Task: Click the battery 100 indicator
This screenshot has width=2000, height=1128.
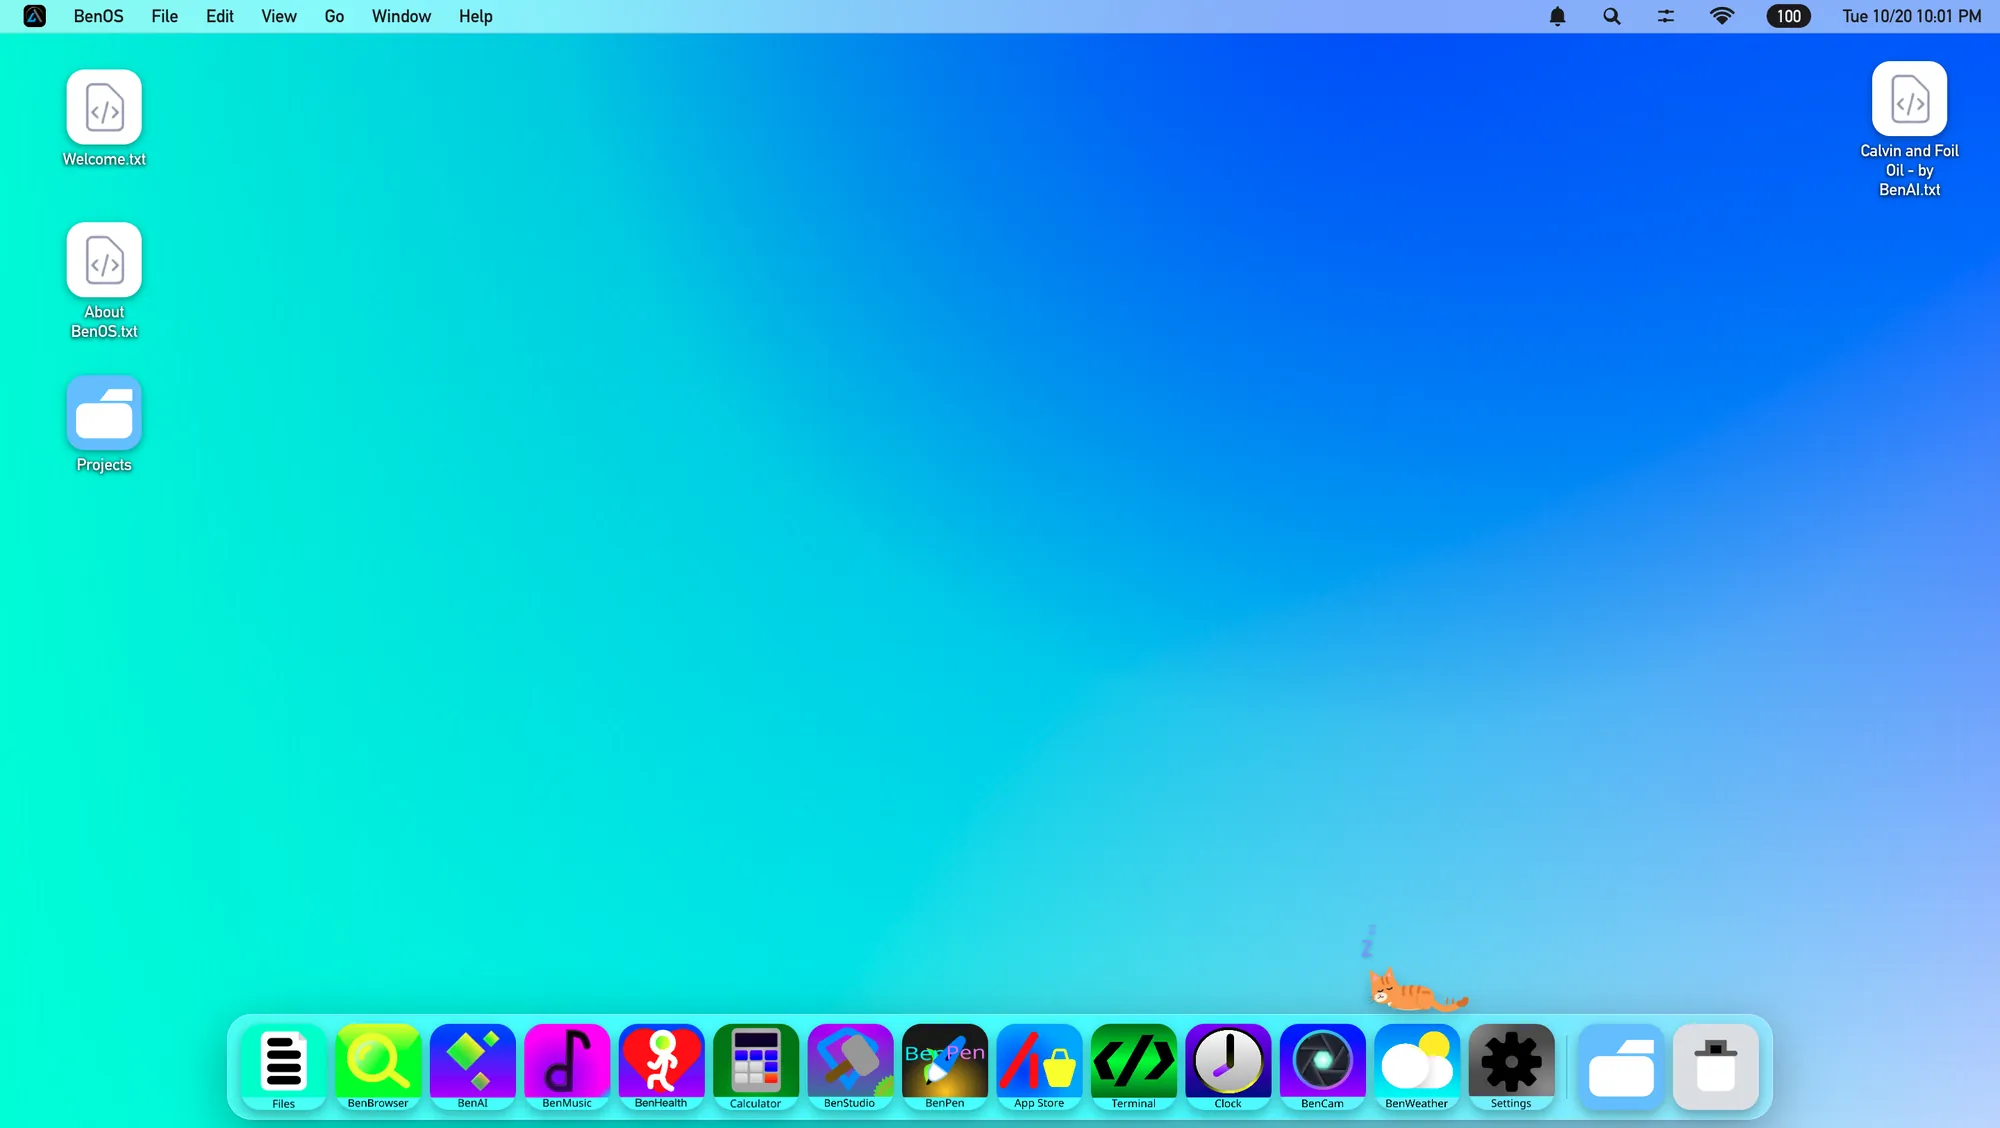Action: click(1788, 16)
